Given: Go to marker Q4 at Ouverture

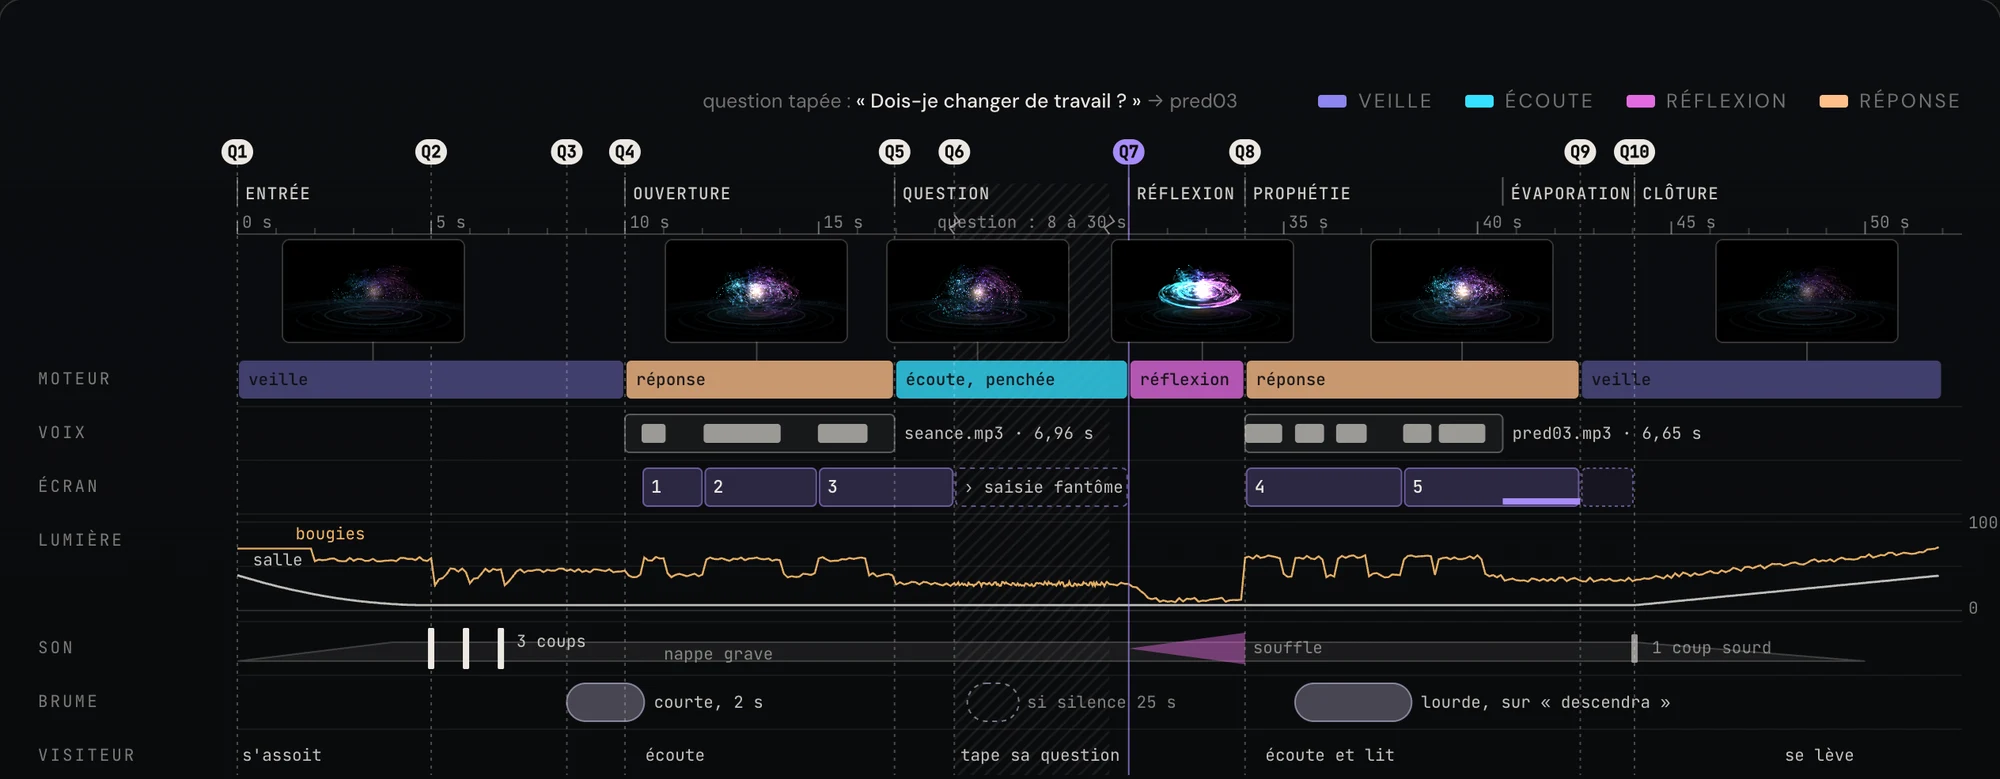Looking at the screenshot, I should 625,152.
